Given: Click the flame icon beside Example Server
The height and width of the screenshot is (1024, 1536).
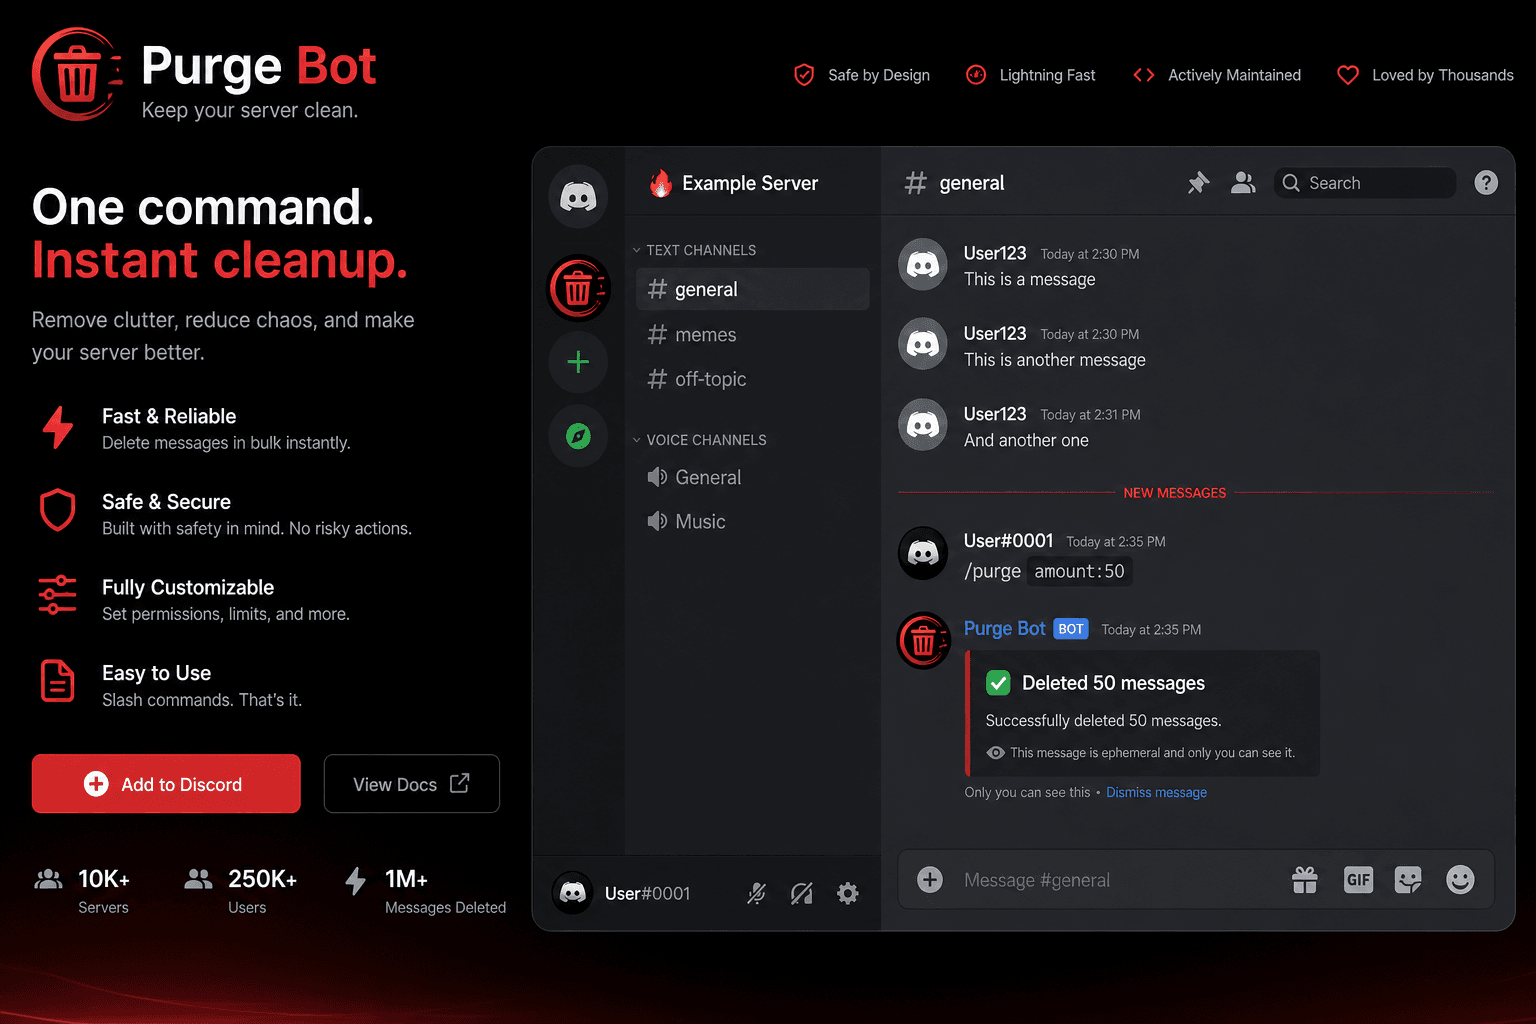Looking at the screenshot, I should tap(660, 183).
